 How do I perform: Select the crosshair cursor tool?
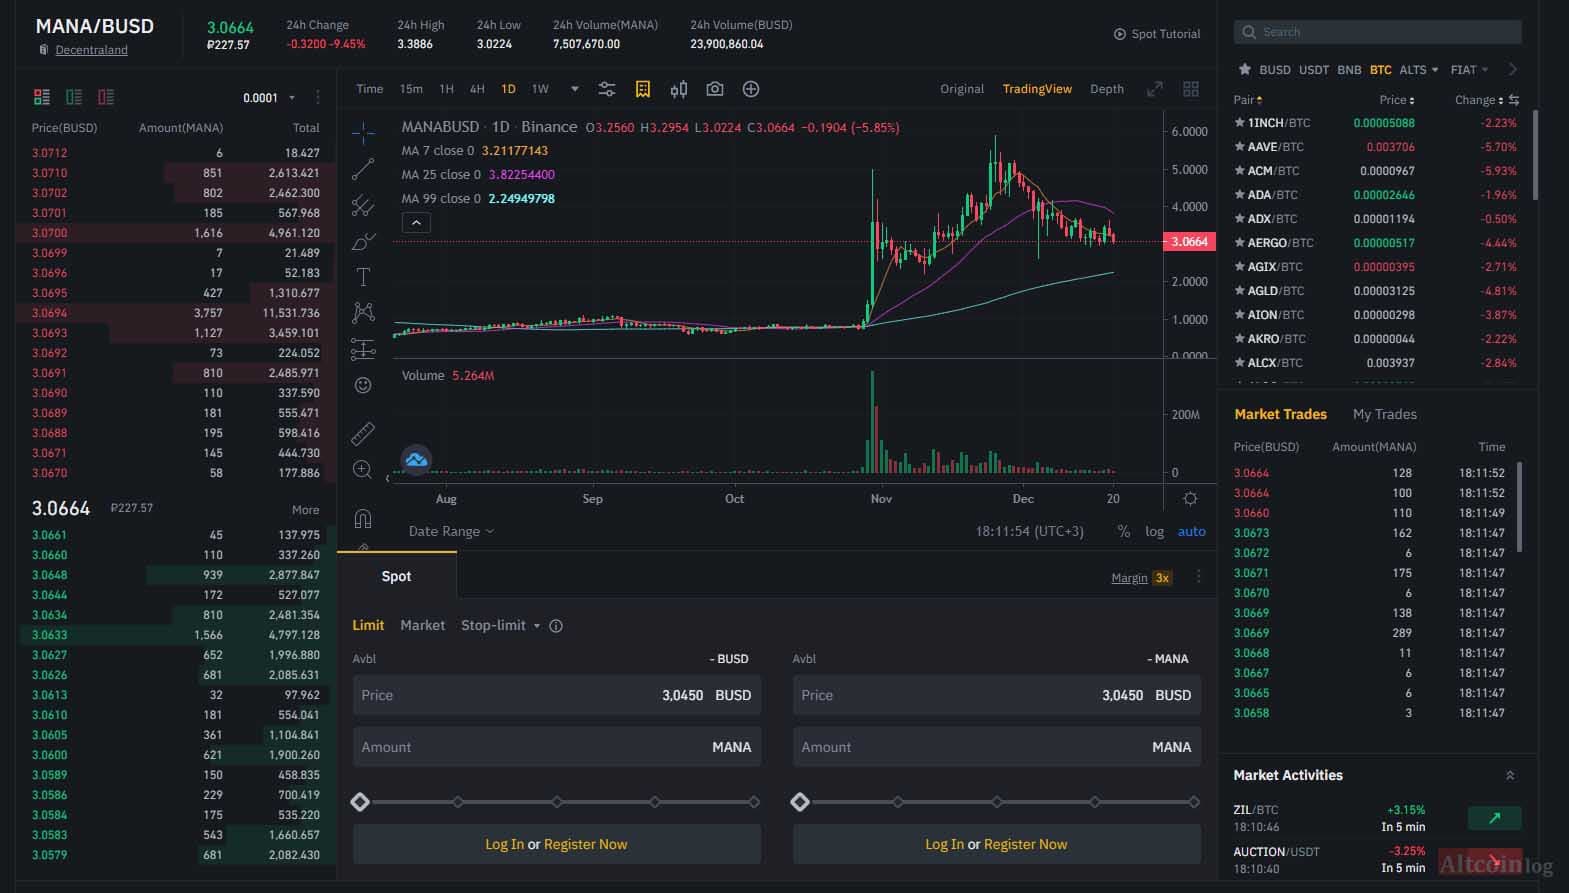click(x=363, y=132)
